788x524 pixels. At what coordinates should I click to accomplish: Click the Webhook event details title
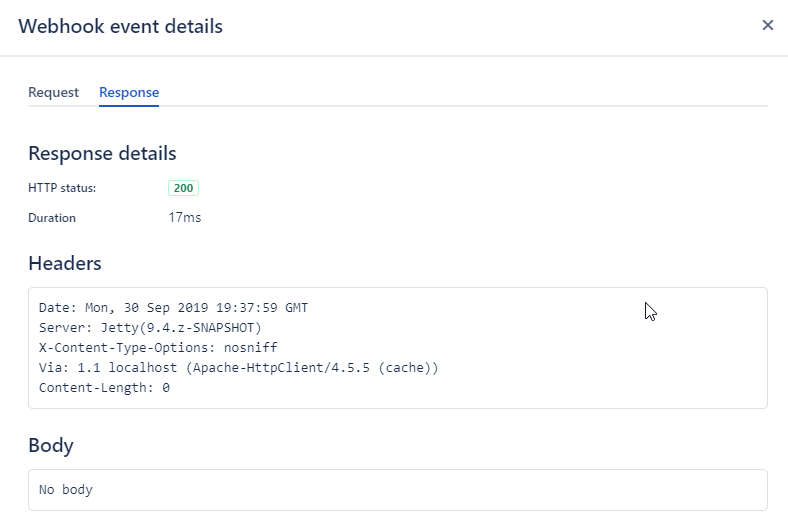(120, 26)
